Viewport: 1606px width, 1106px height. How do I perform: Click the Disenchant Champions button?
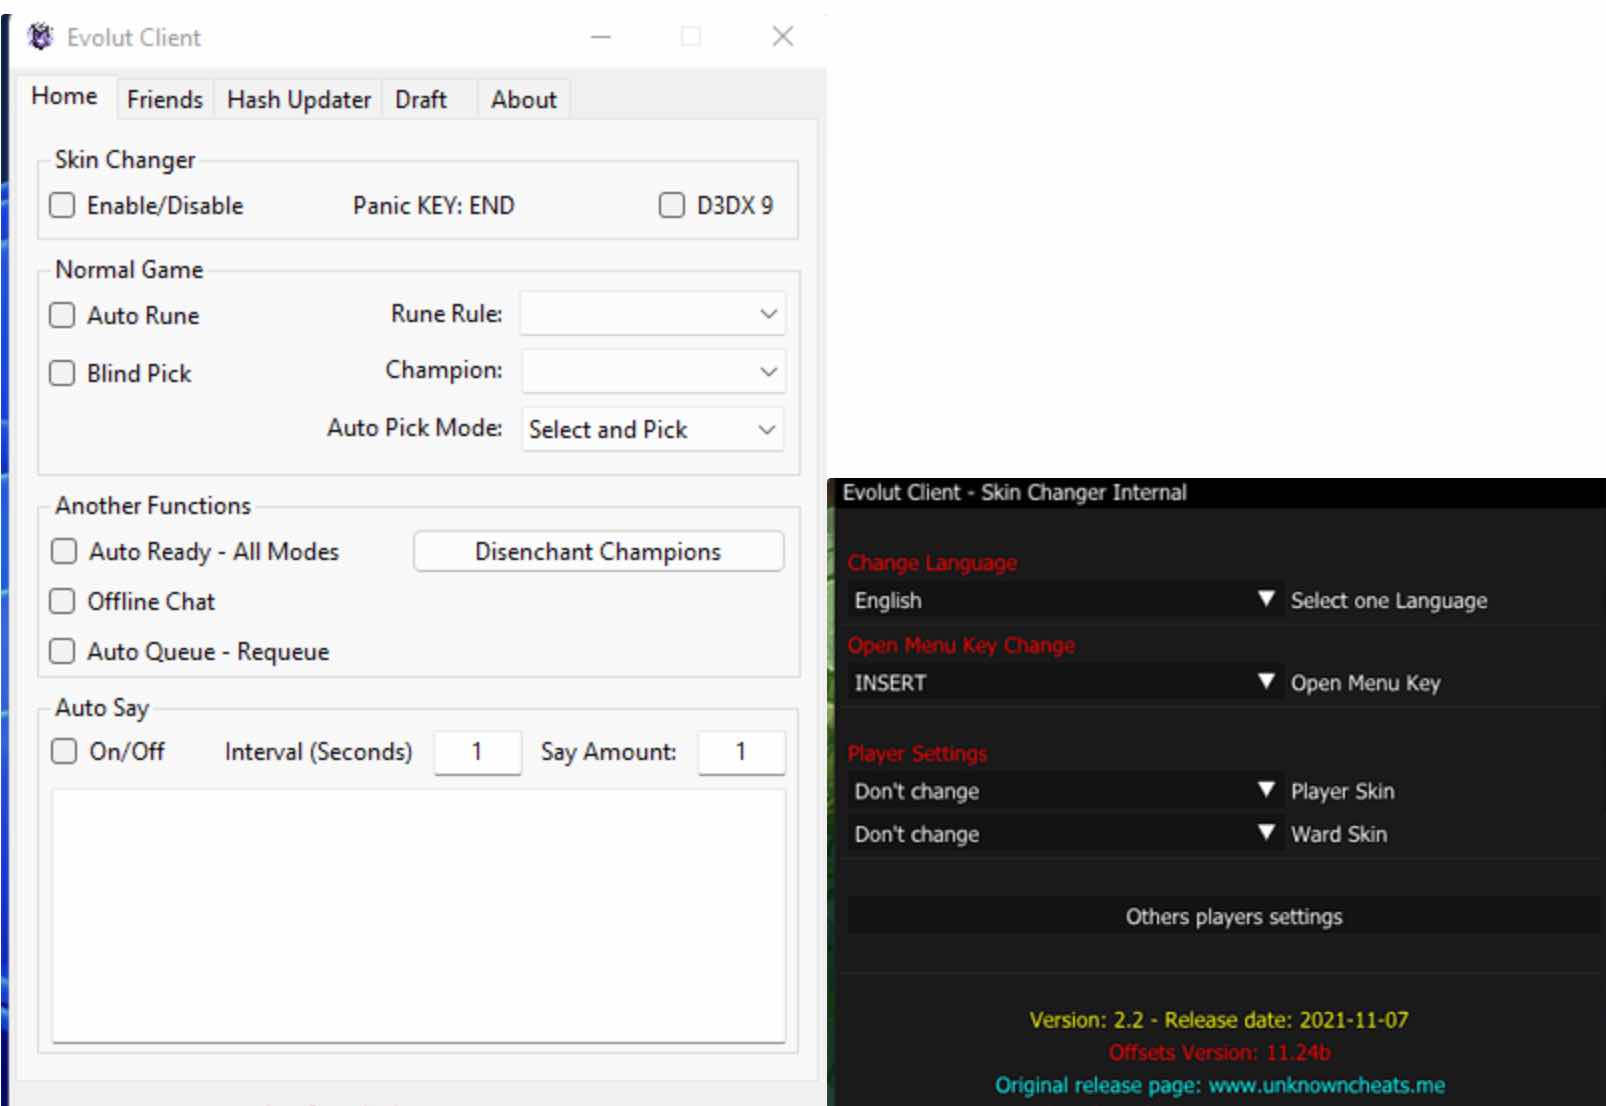coord(598,552)
